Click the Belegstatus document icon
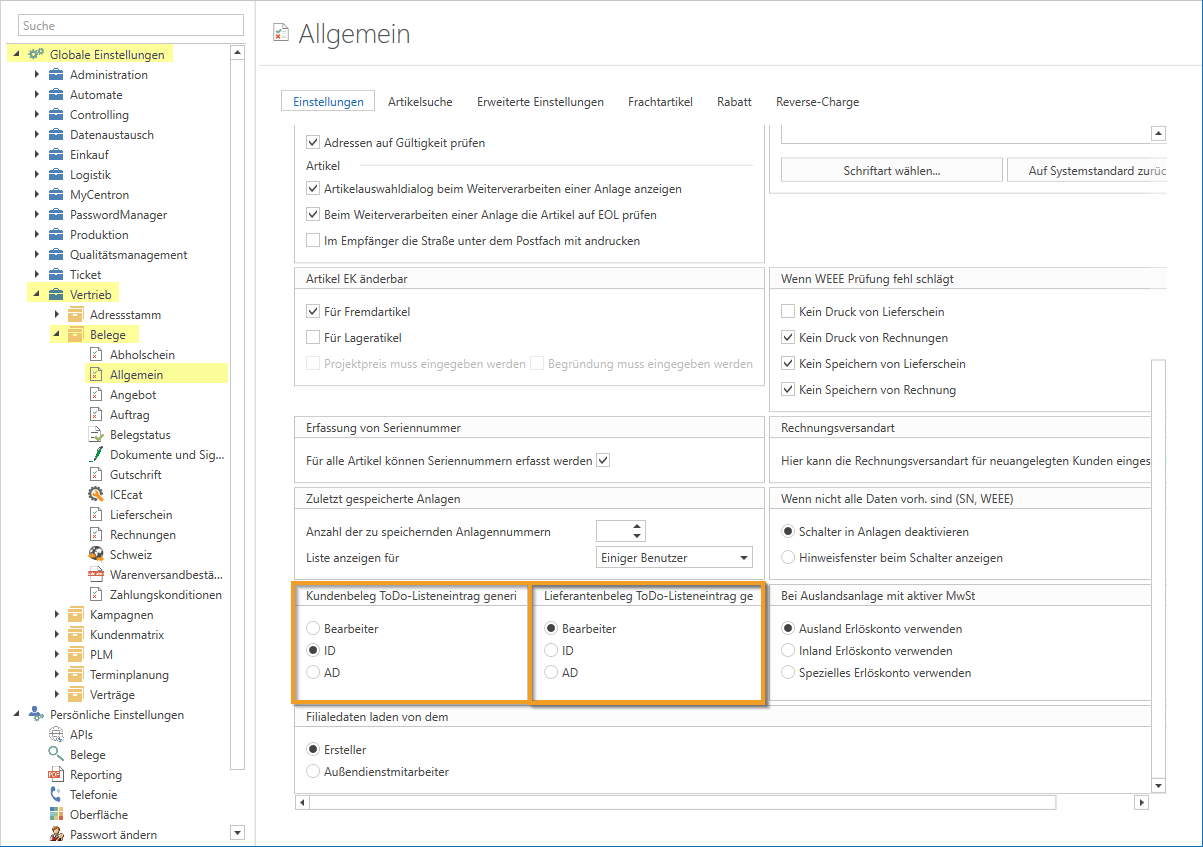The width and height of the screenshot is (1203, 847). click(96, 434)
